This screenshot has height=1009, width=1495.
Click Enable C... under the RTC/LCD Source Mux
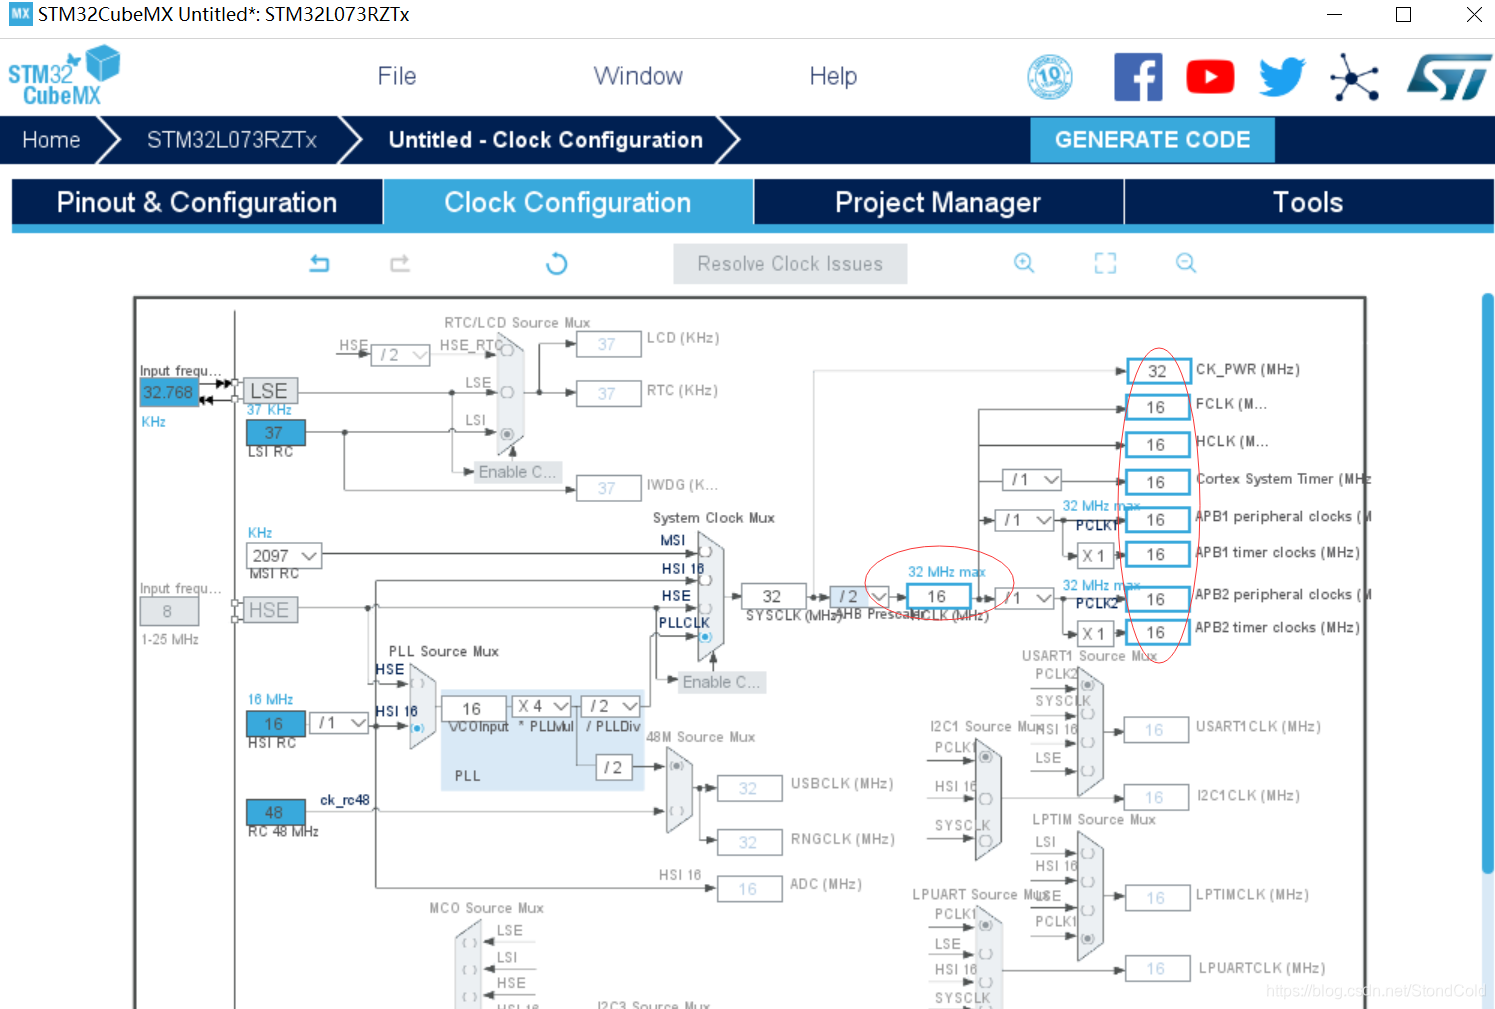point(517,472)
